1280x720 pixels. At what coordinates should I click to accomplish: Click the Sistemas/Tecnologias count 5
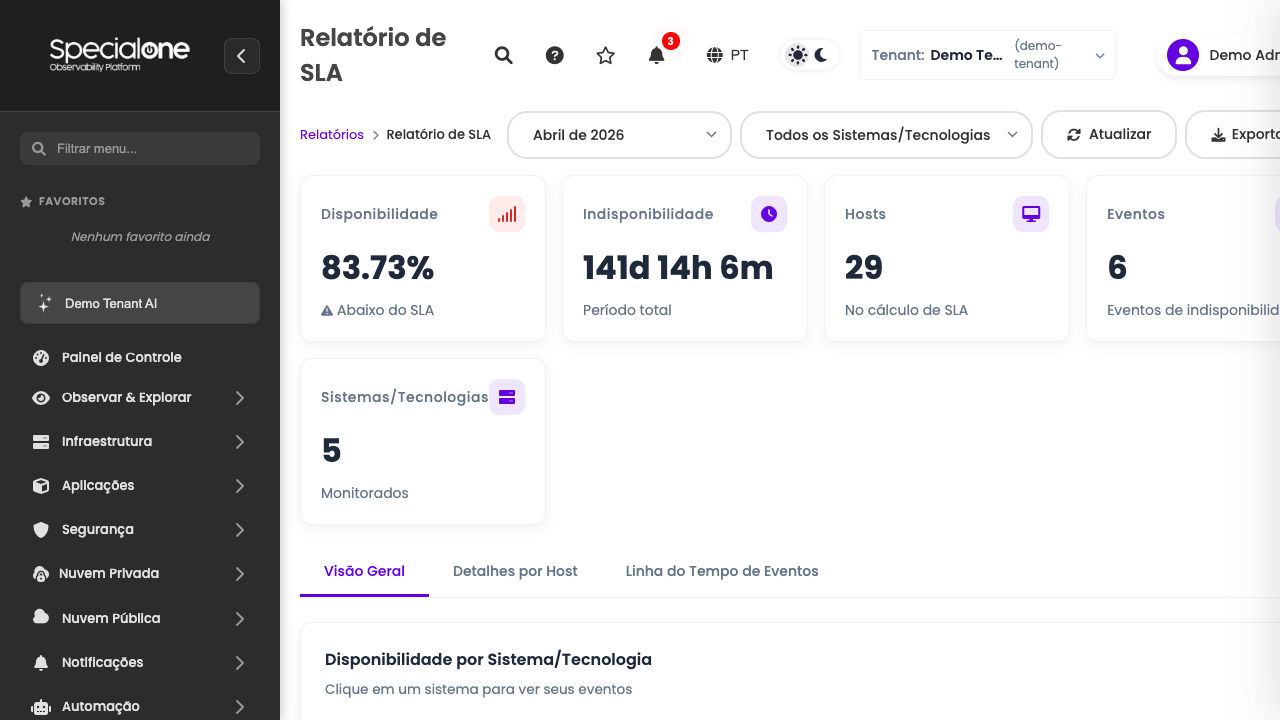(331, 451)
